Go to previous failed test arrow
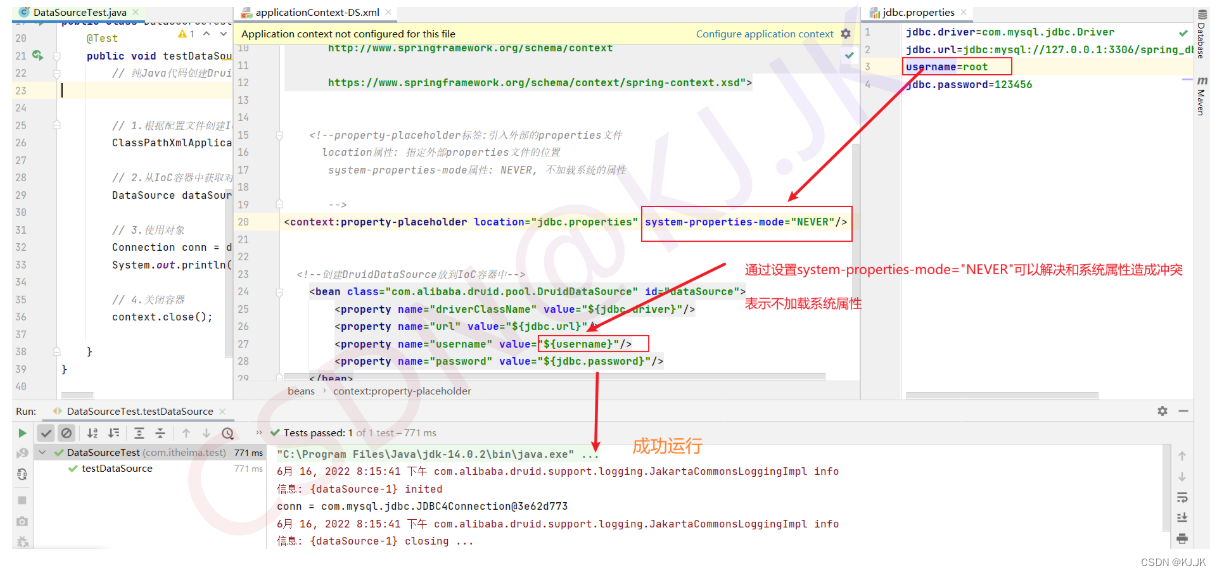 (186, 433)
